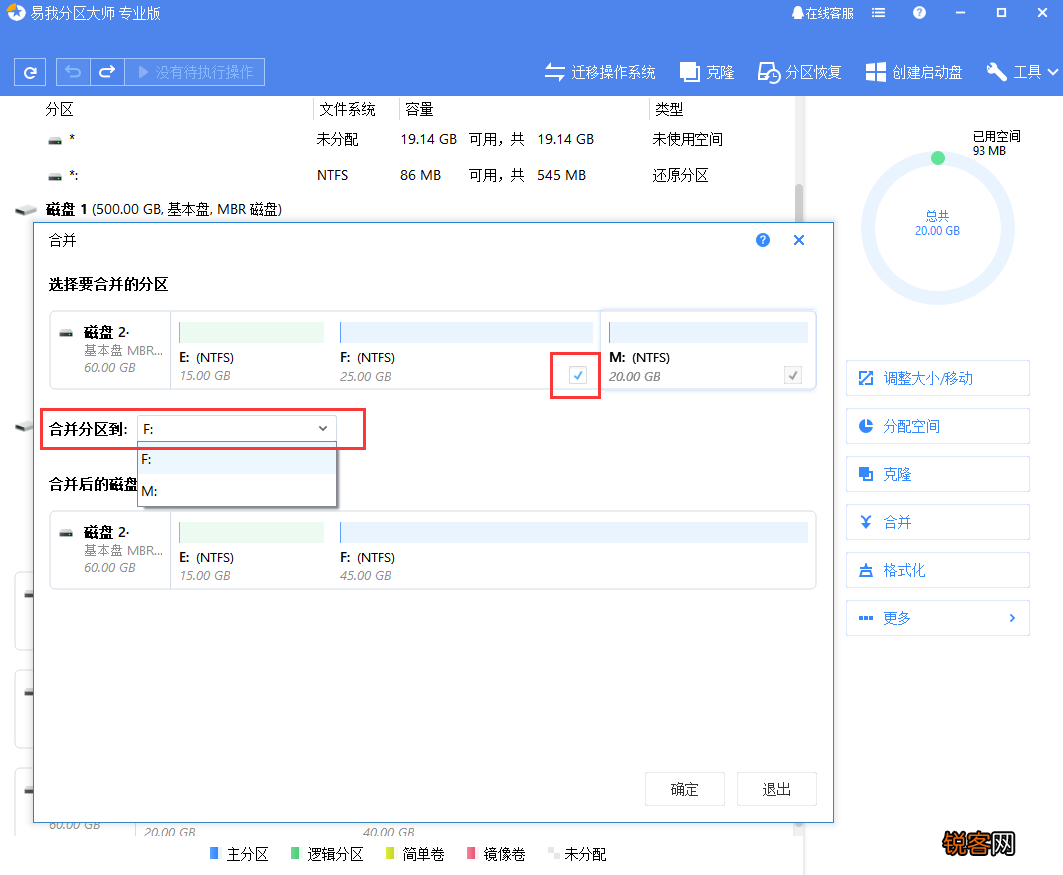
Task: Click the undo arrow icon
Action: click(x=73, y=72)
